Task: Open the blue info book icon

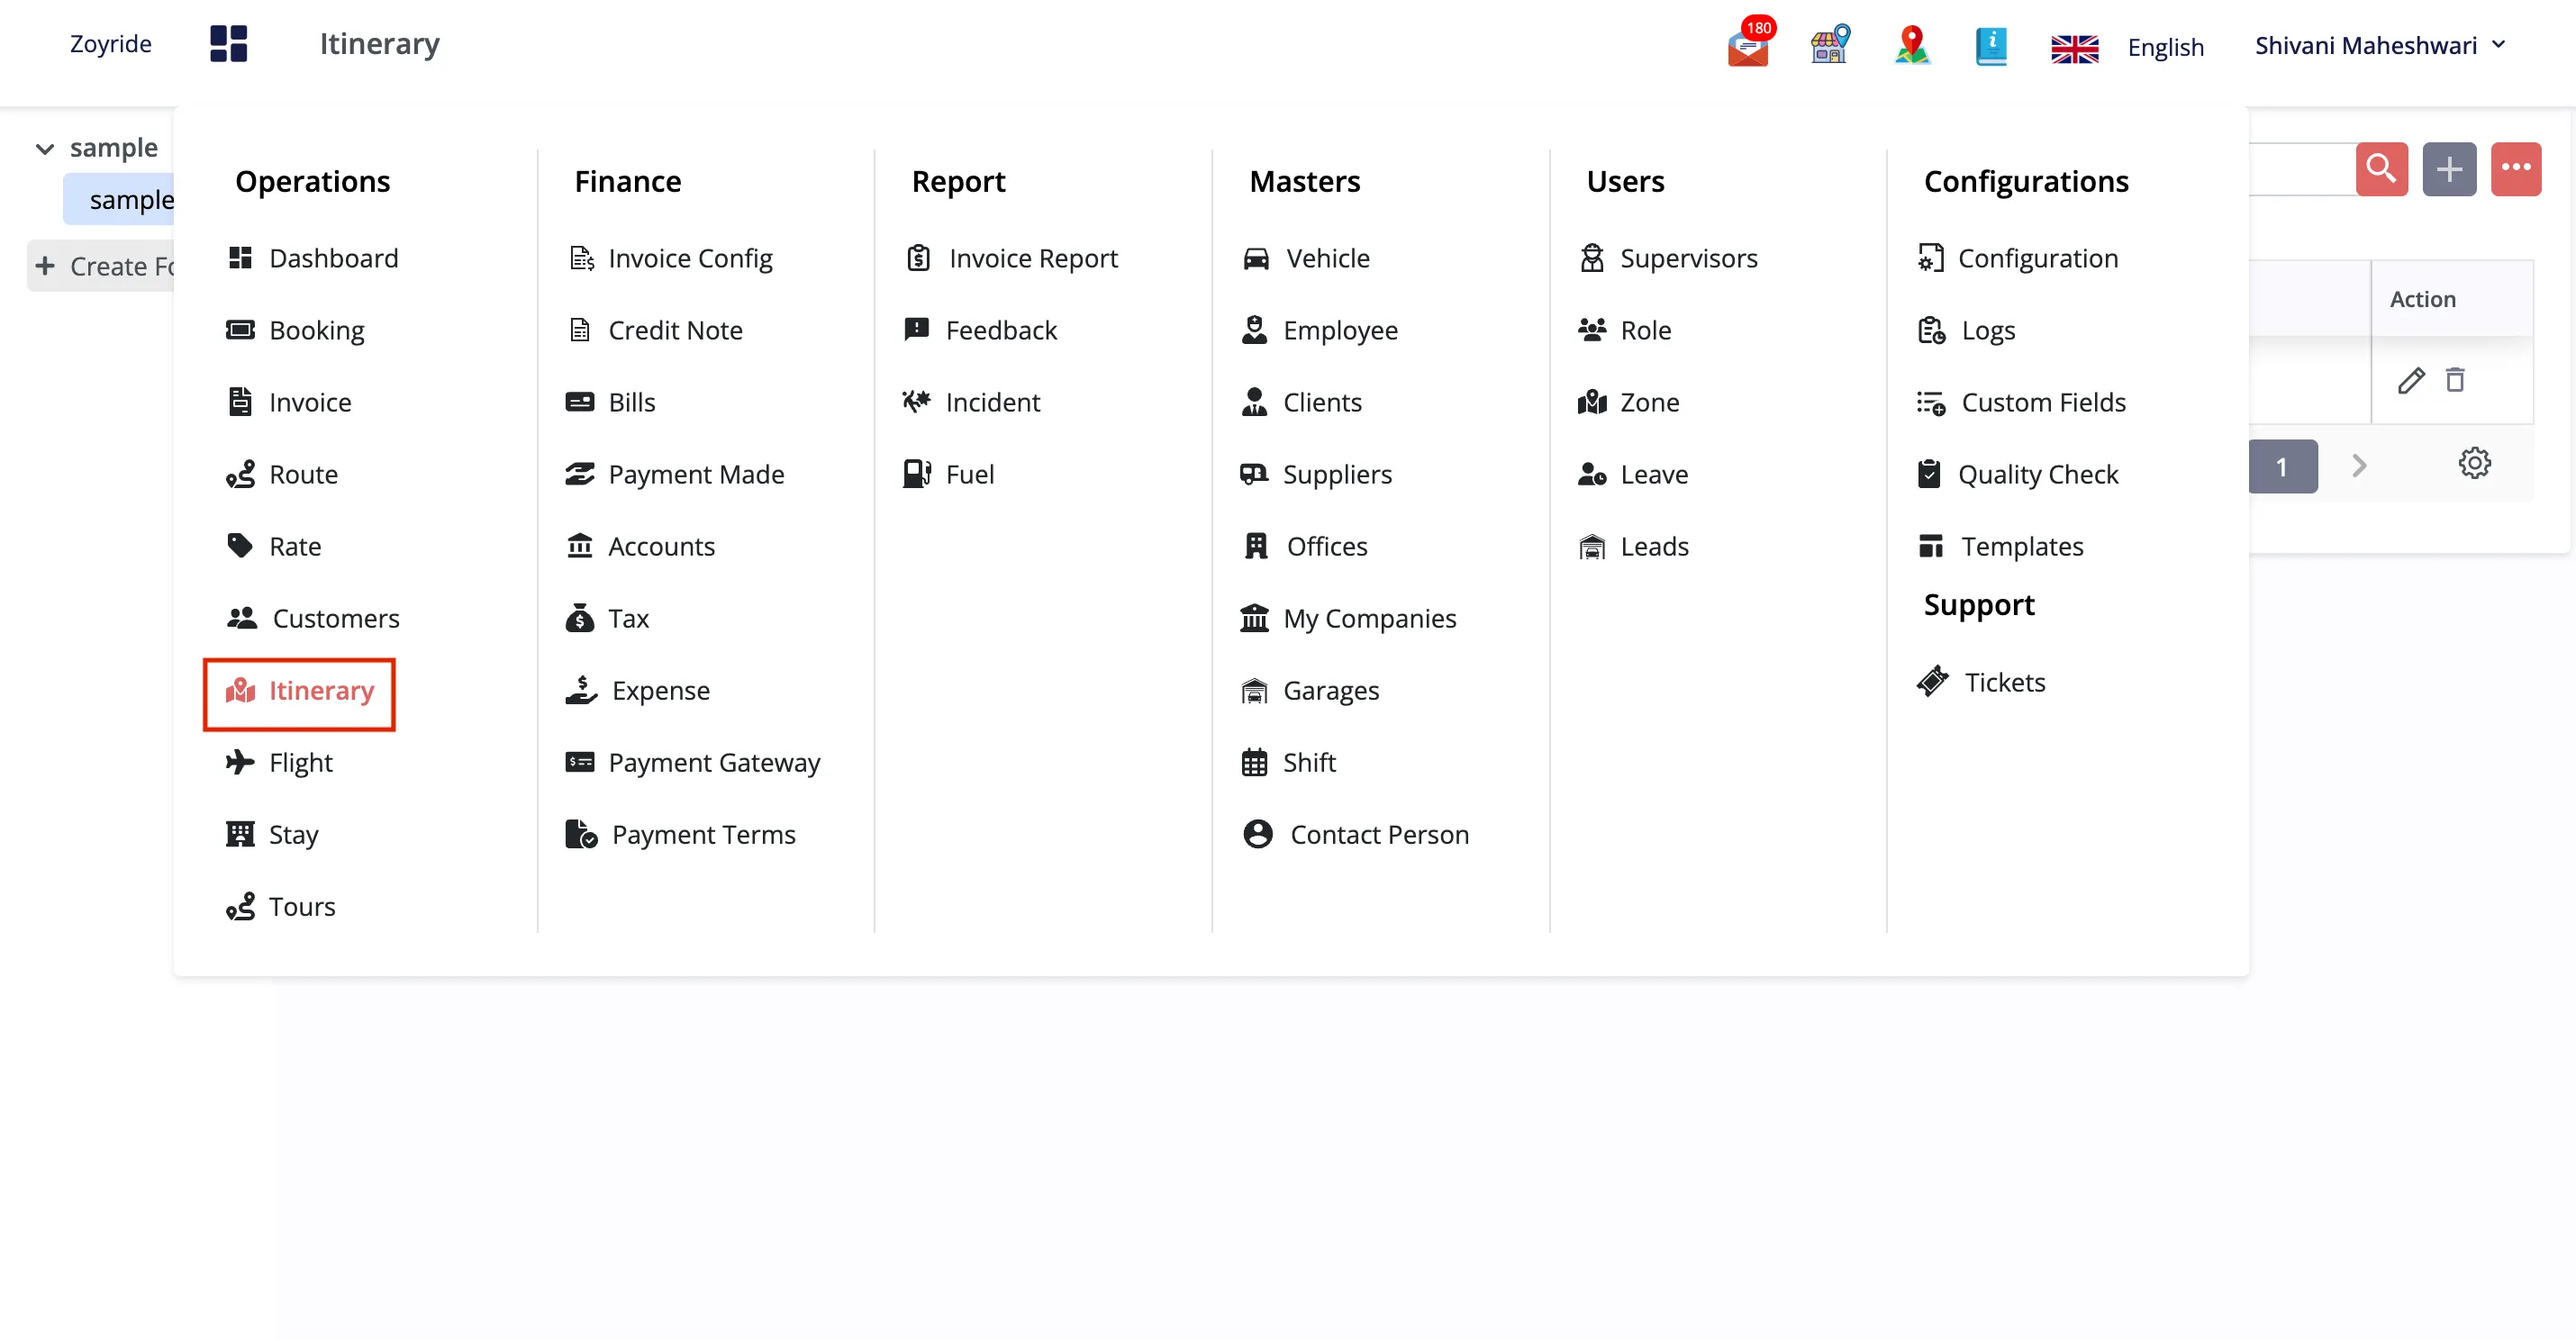Action: coord(1991,45)
